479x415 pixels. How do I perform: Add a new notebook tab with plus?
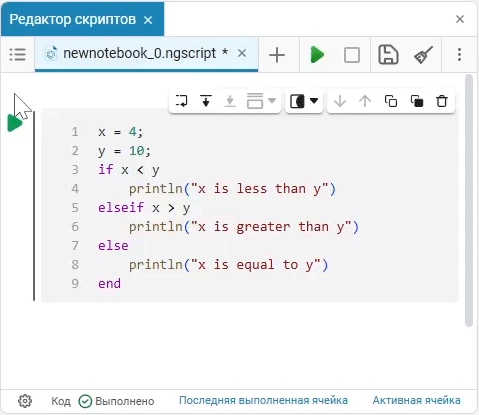pyautogui.click(x=277, y=55)
